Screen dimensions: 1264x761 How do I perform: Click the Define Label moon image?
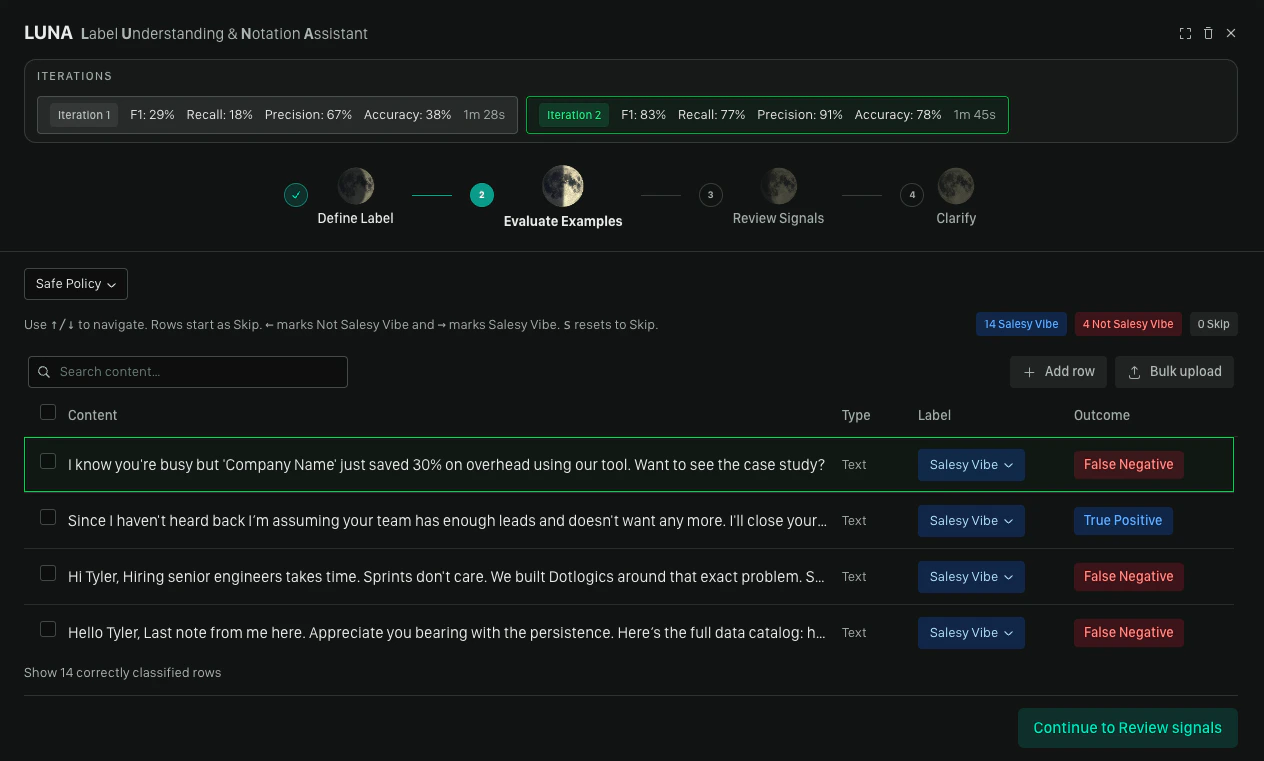tap(355, 186)
